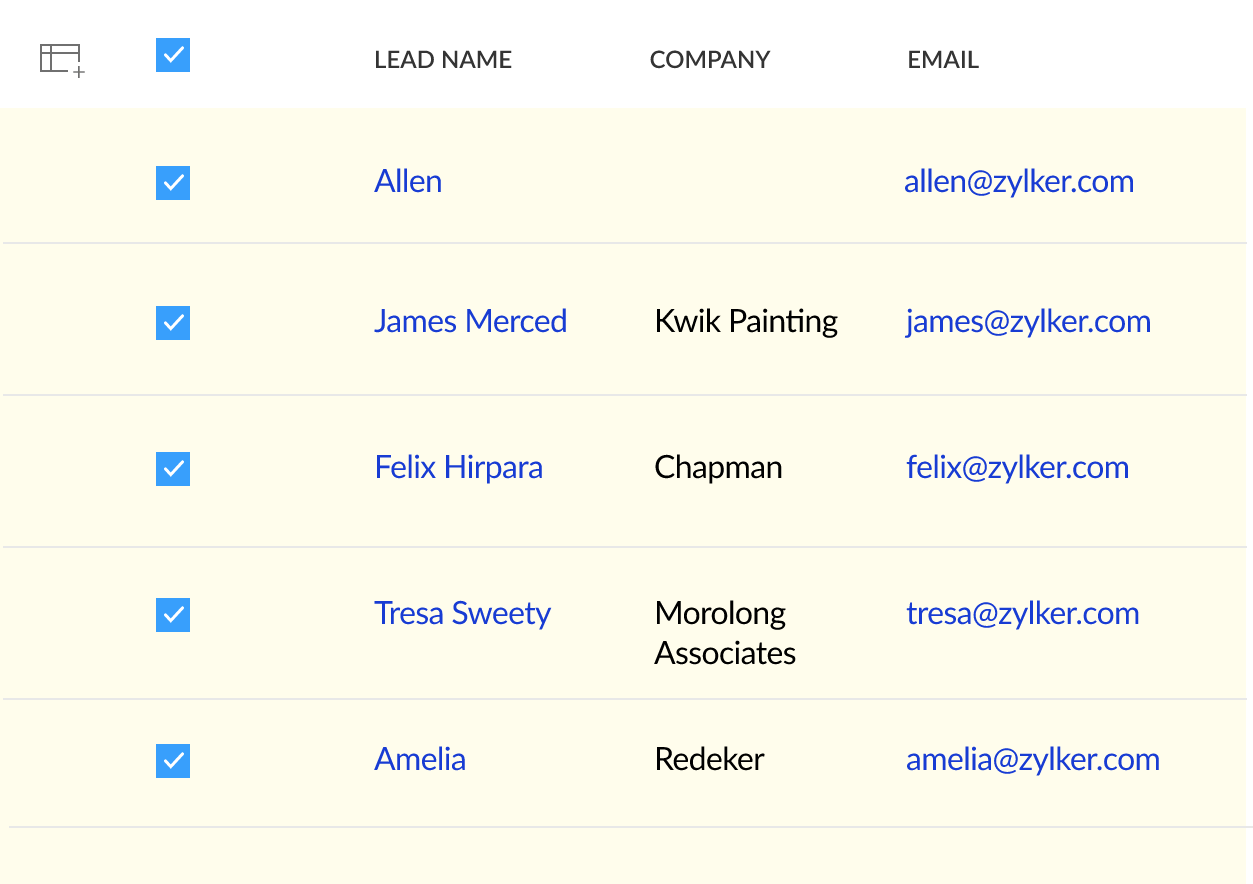Open the Amelia lead record
The image size is (1253, 884).
[x=420, y=760]
